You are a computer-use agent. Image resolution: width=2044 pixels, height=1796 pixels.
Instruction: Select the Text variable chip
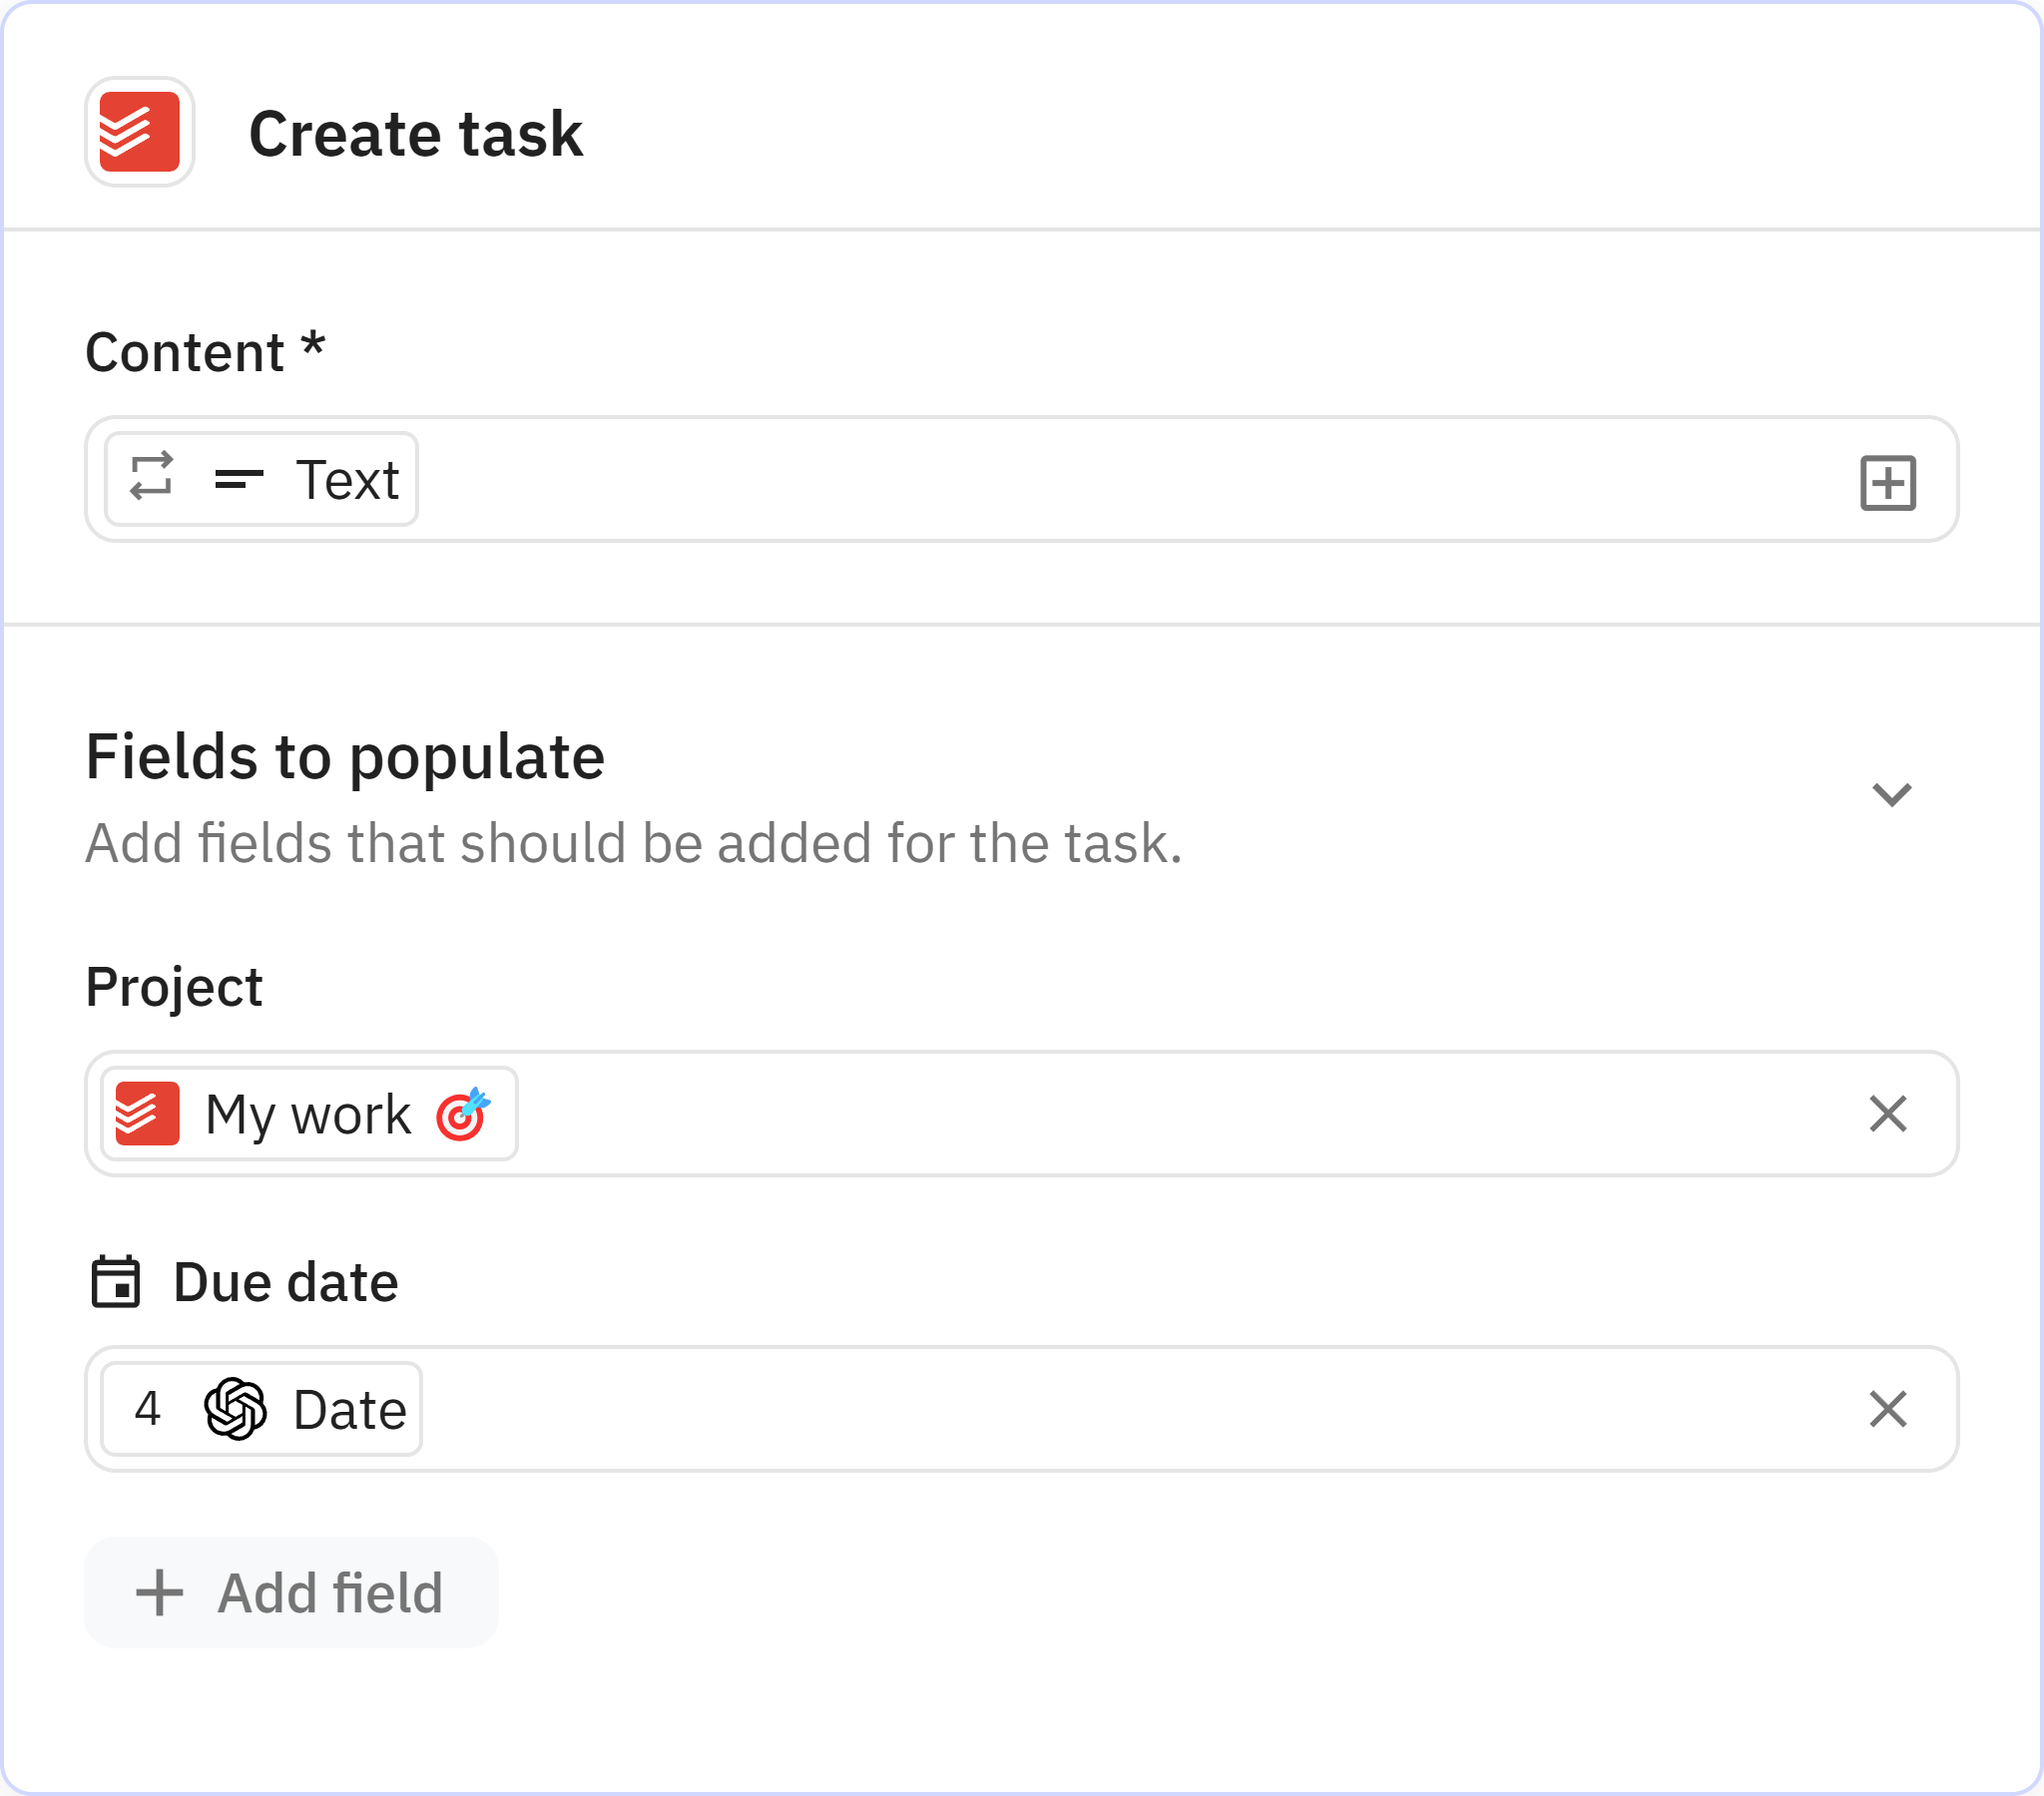(346, 479)
